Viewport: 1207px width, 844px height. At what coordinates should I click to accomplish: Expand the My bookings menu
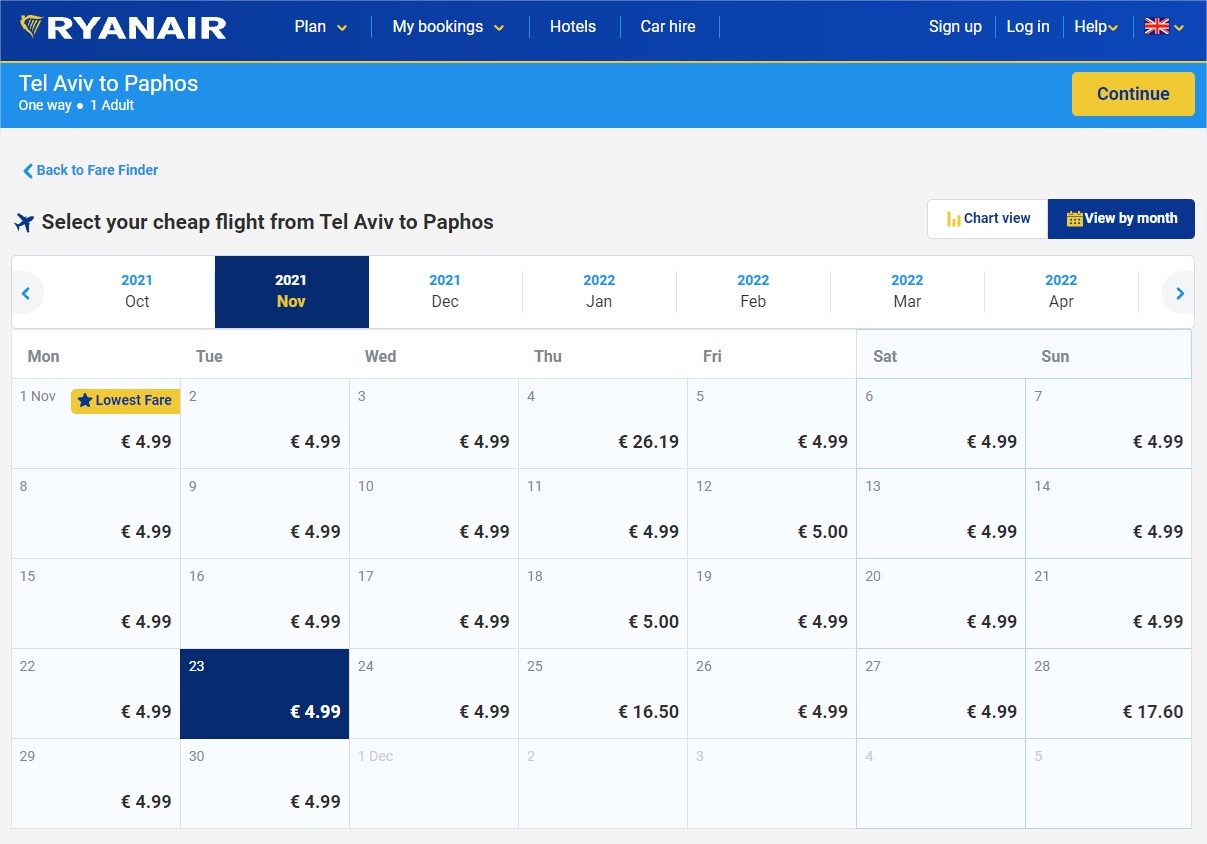(x=448, y=27)
